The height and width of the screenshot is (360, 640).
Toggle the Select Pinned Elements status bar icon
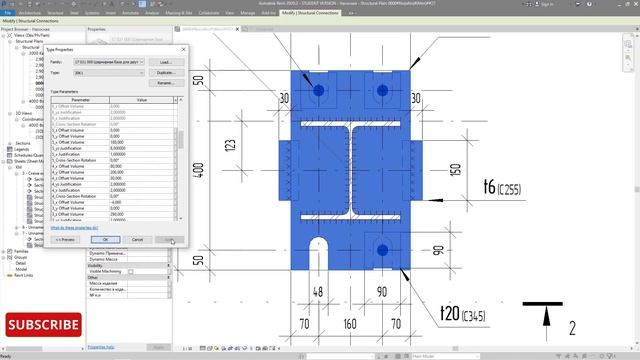click(x=576, y=356)
